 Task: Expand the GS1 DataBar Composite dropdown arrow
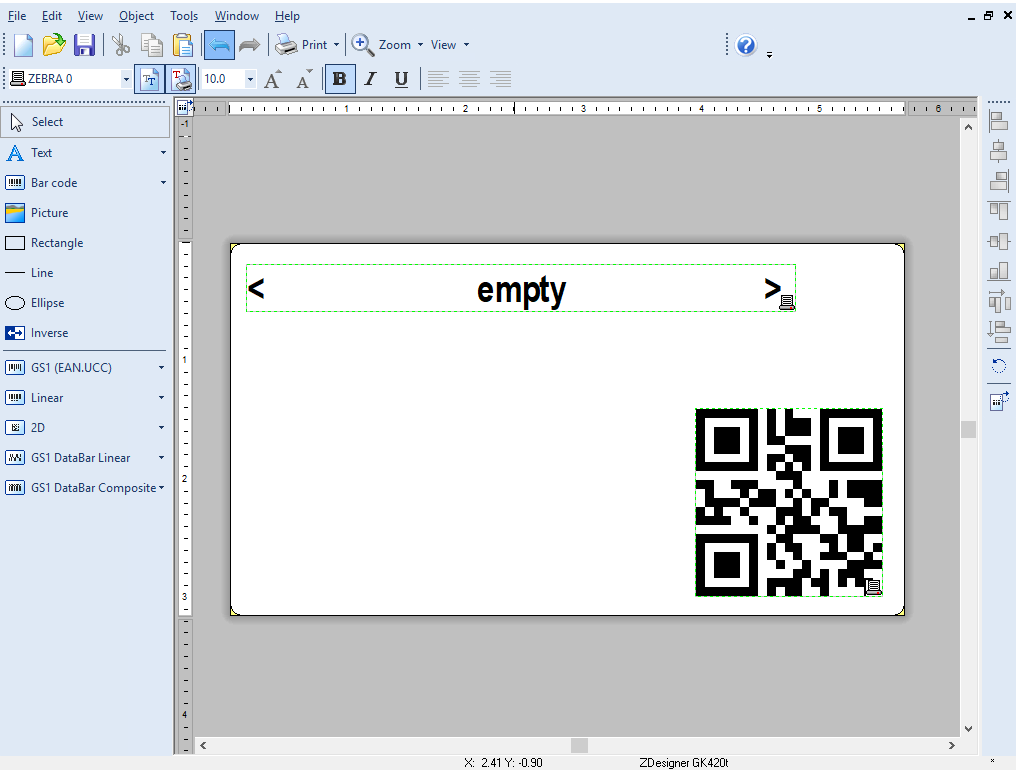(x=162, y=488)
